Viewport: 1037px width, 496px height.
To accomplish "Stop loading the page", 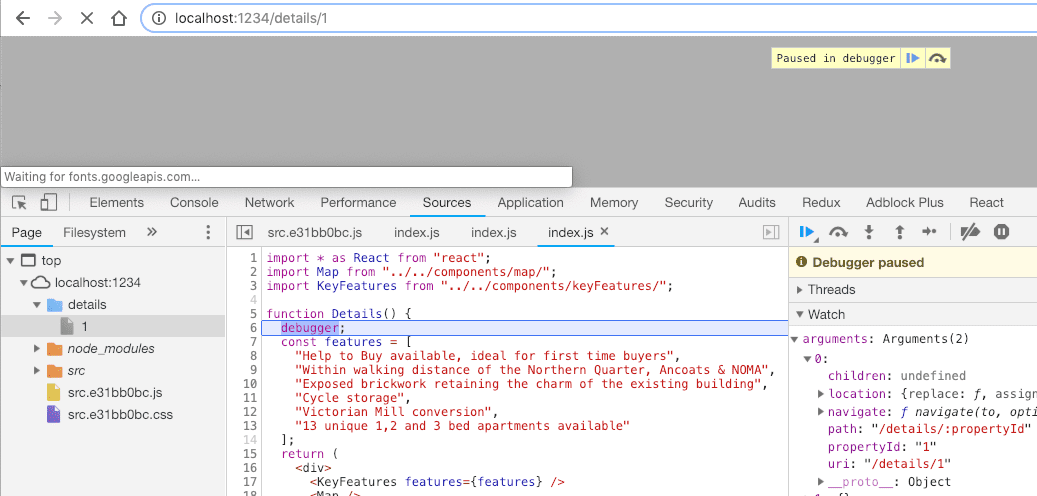I will (x=87, y=18).
